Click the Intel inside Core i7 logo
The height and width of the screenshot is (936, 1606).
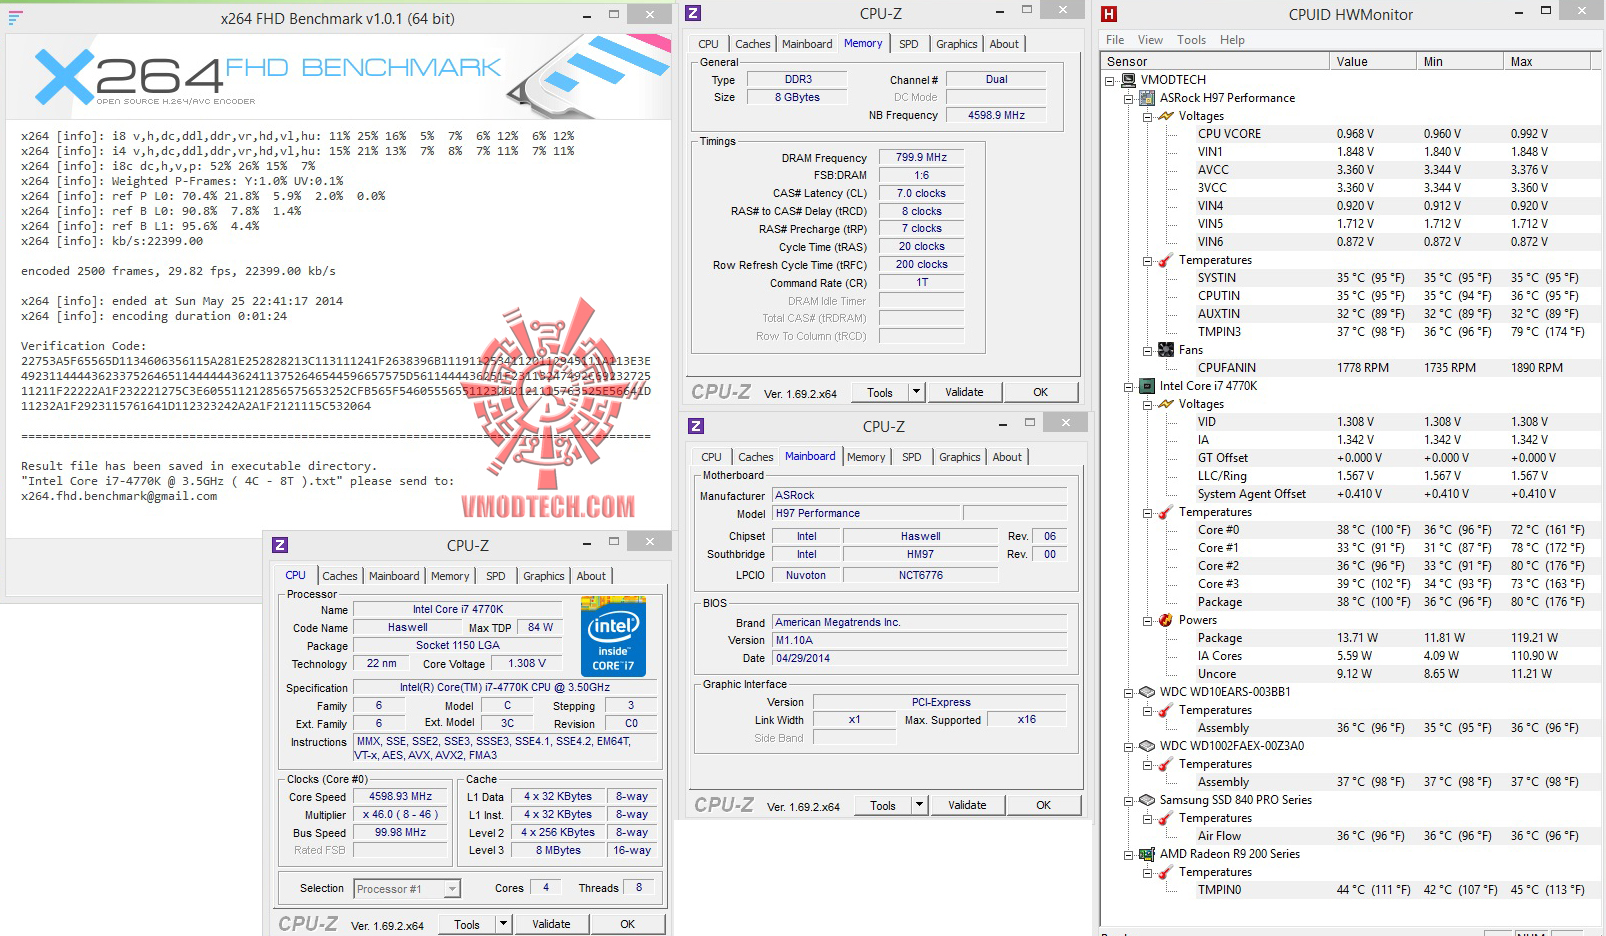point(613,637)
